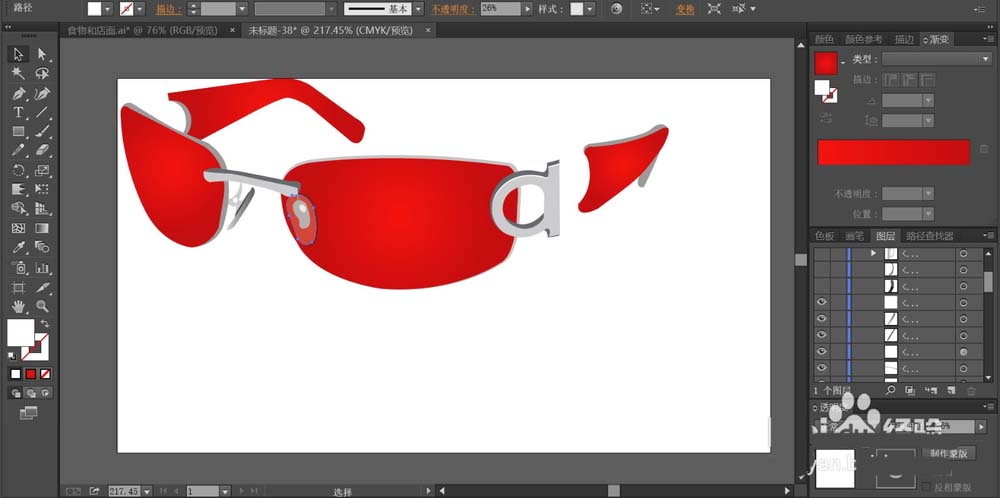Click the 变换 transform link
This screenshot has width=1000, height=498.
point(684,8)
